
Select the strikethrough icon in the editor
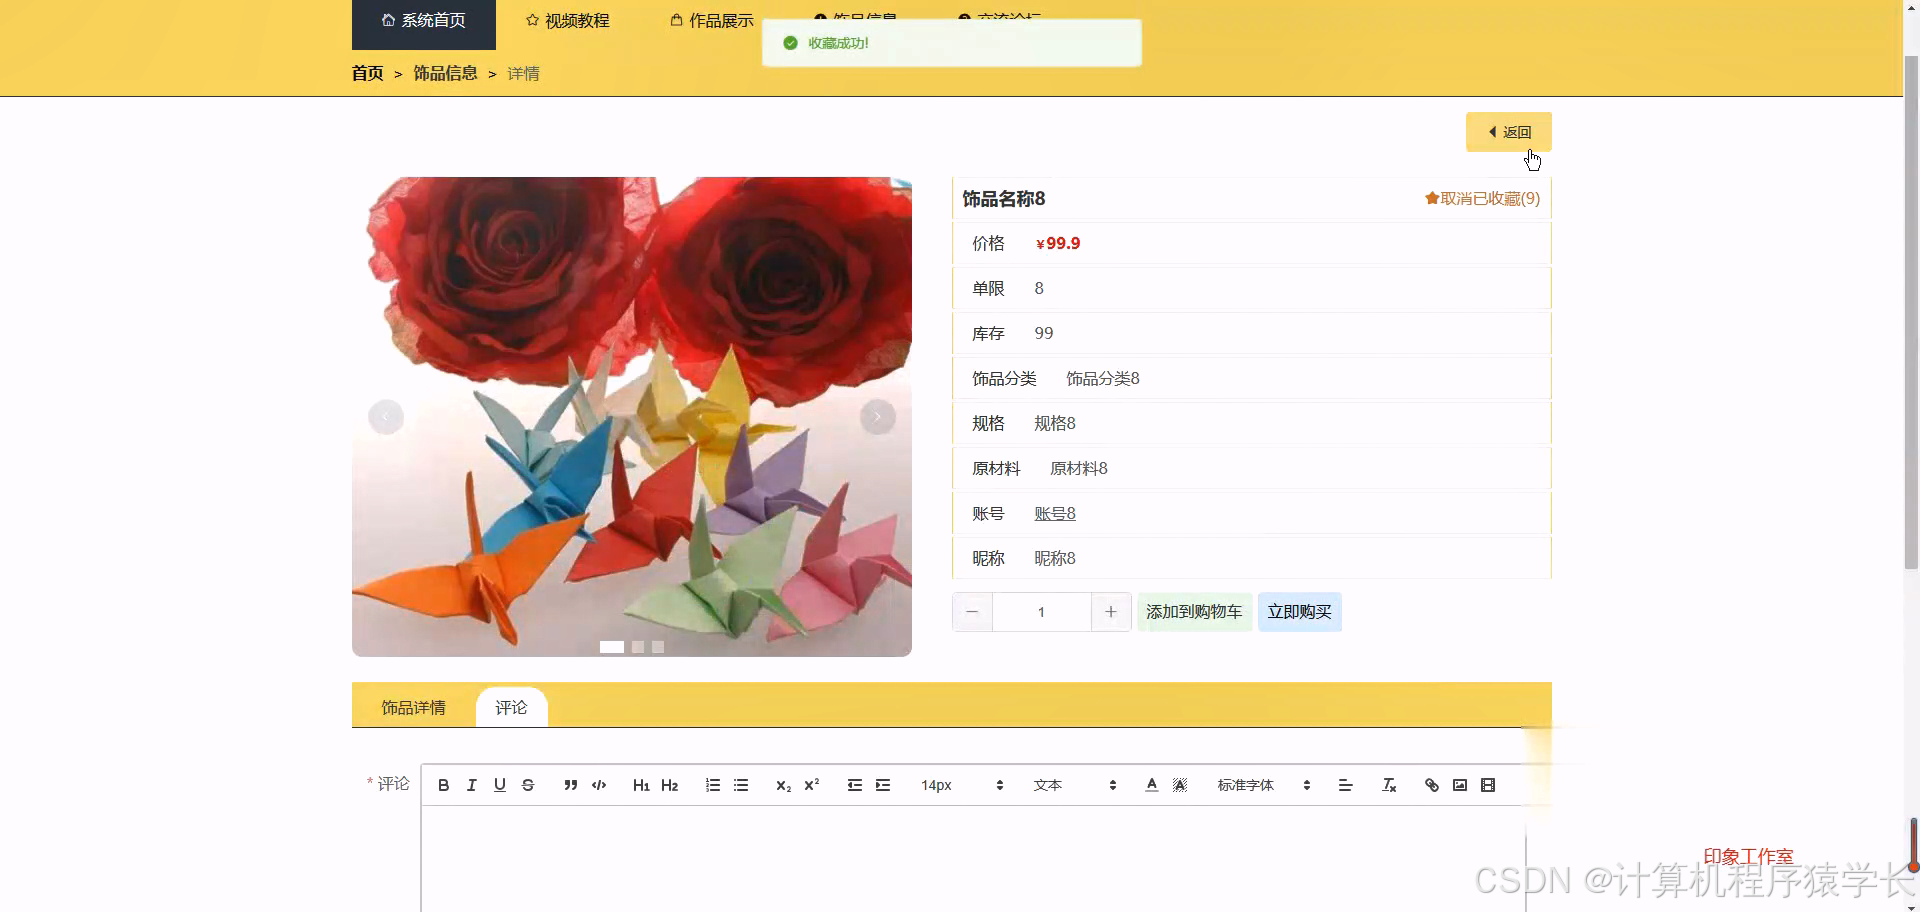click(x=528, y=785)
